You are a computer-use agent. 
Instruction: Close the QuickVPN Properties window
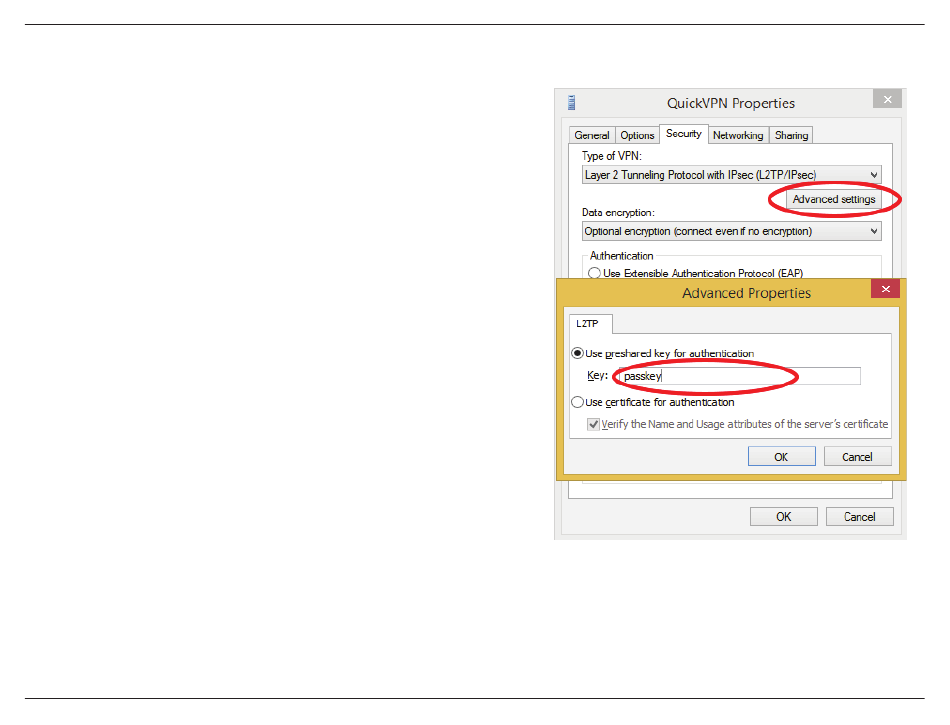(888, 99)
